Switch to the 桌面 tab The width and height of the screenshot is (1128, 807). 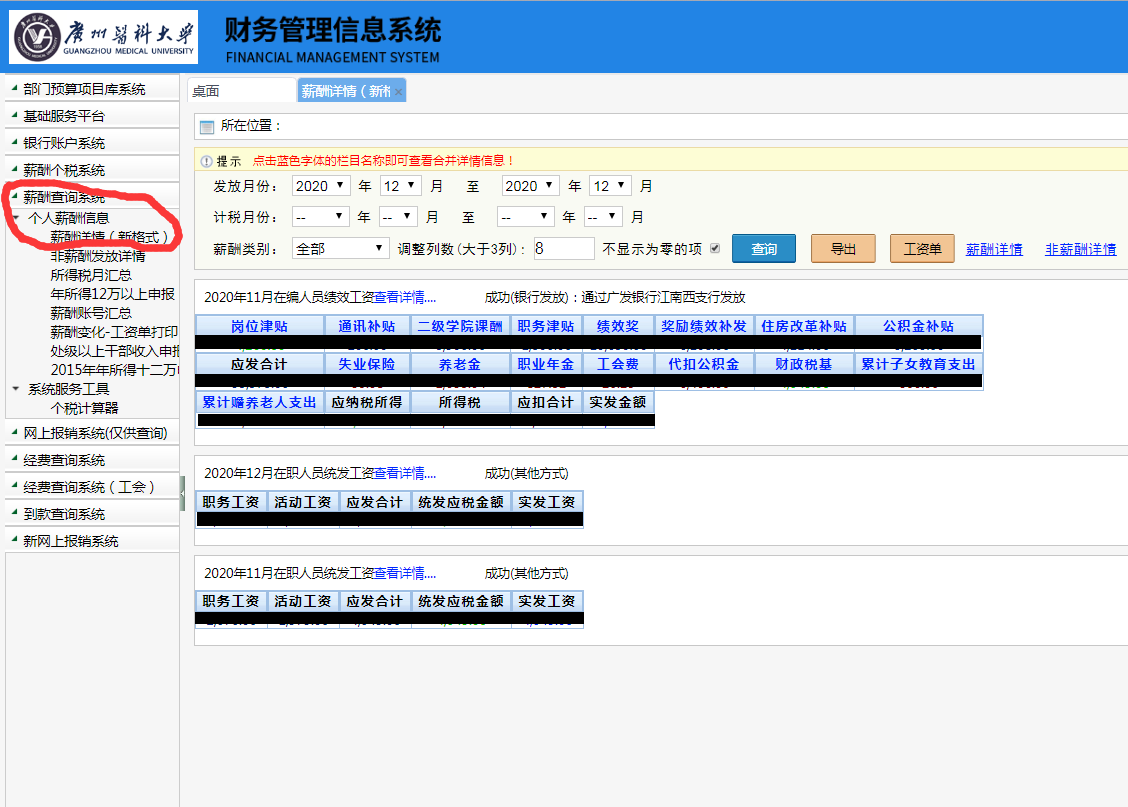click(240, 91)
